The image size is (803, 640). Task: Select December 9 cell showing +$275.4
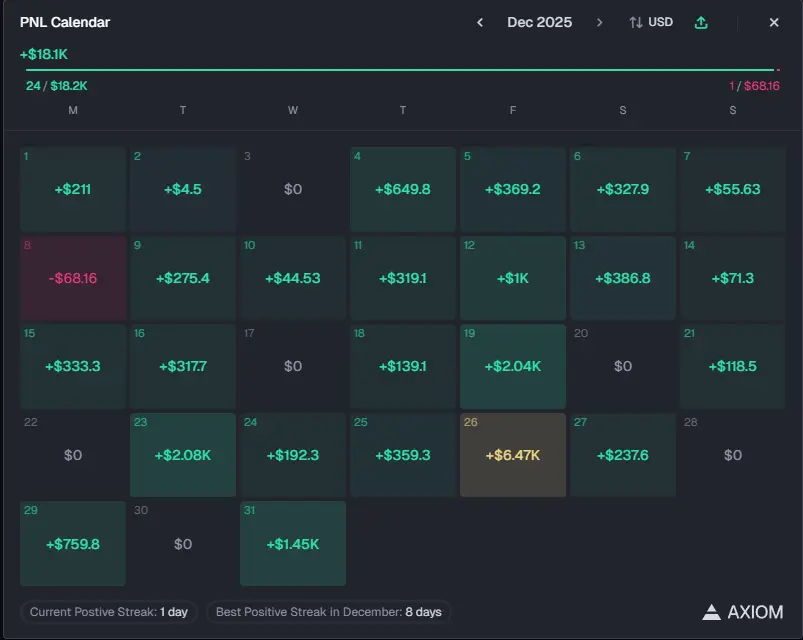point(183,278)
